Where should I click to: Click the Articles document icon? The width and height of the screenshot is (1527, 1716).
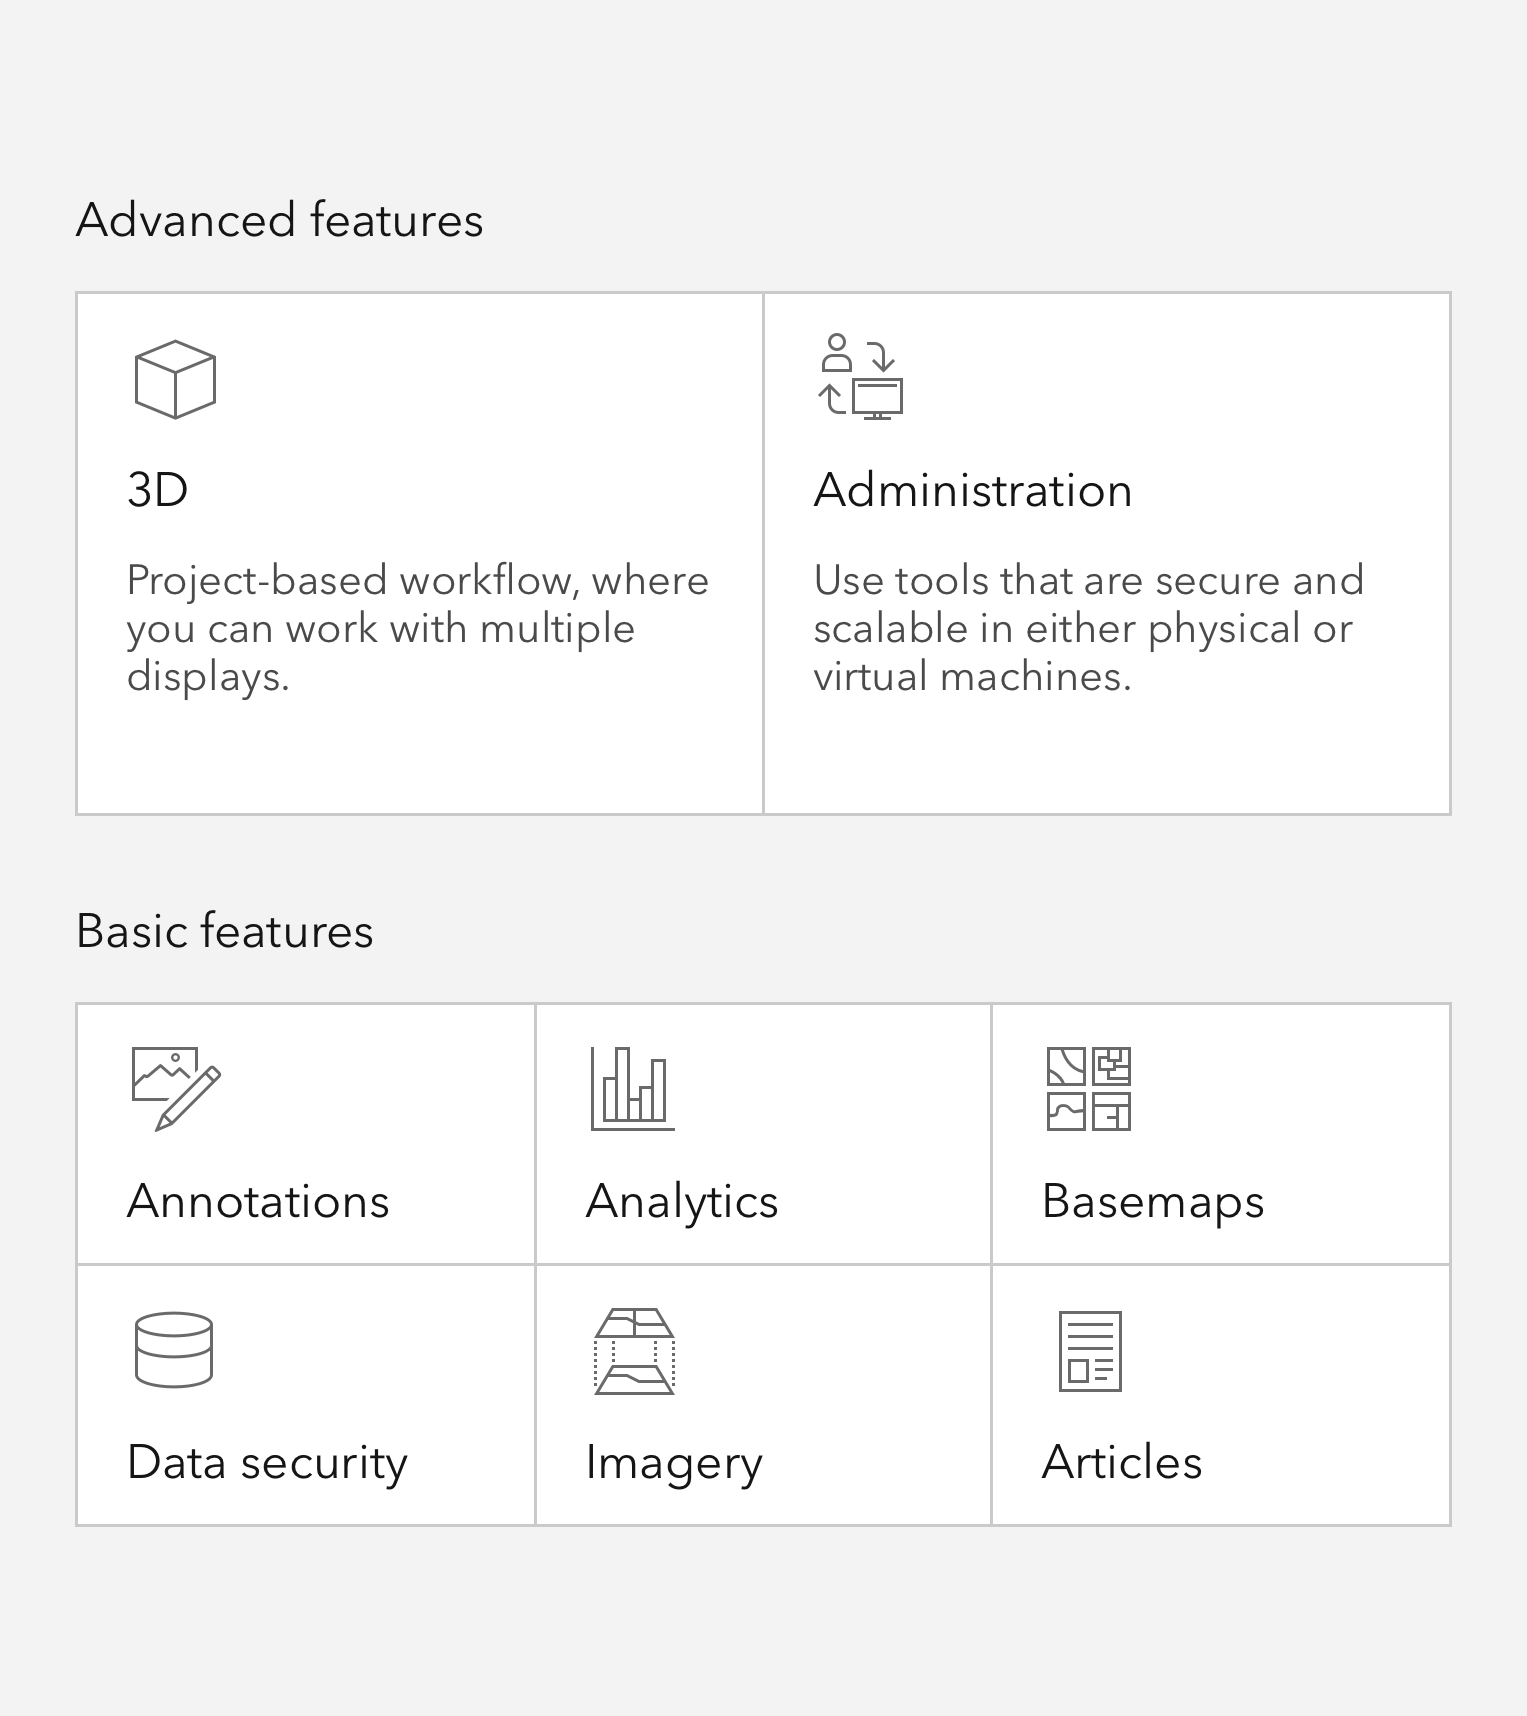[1090, 1351]
